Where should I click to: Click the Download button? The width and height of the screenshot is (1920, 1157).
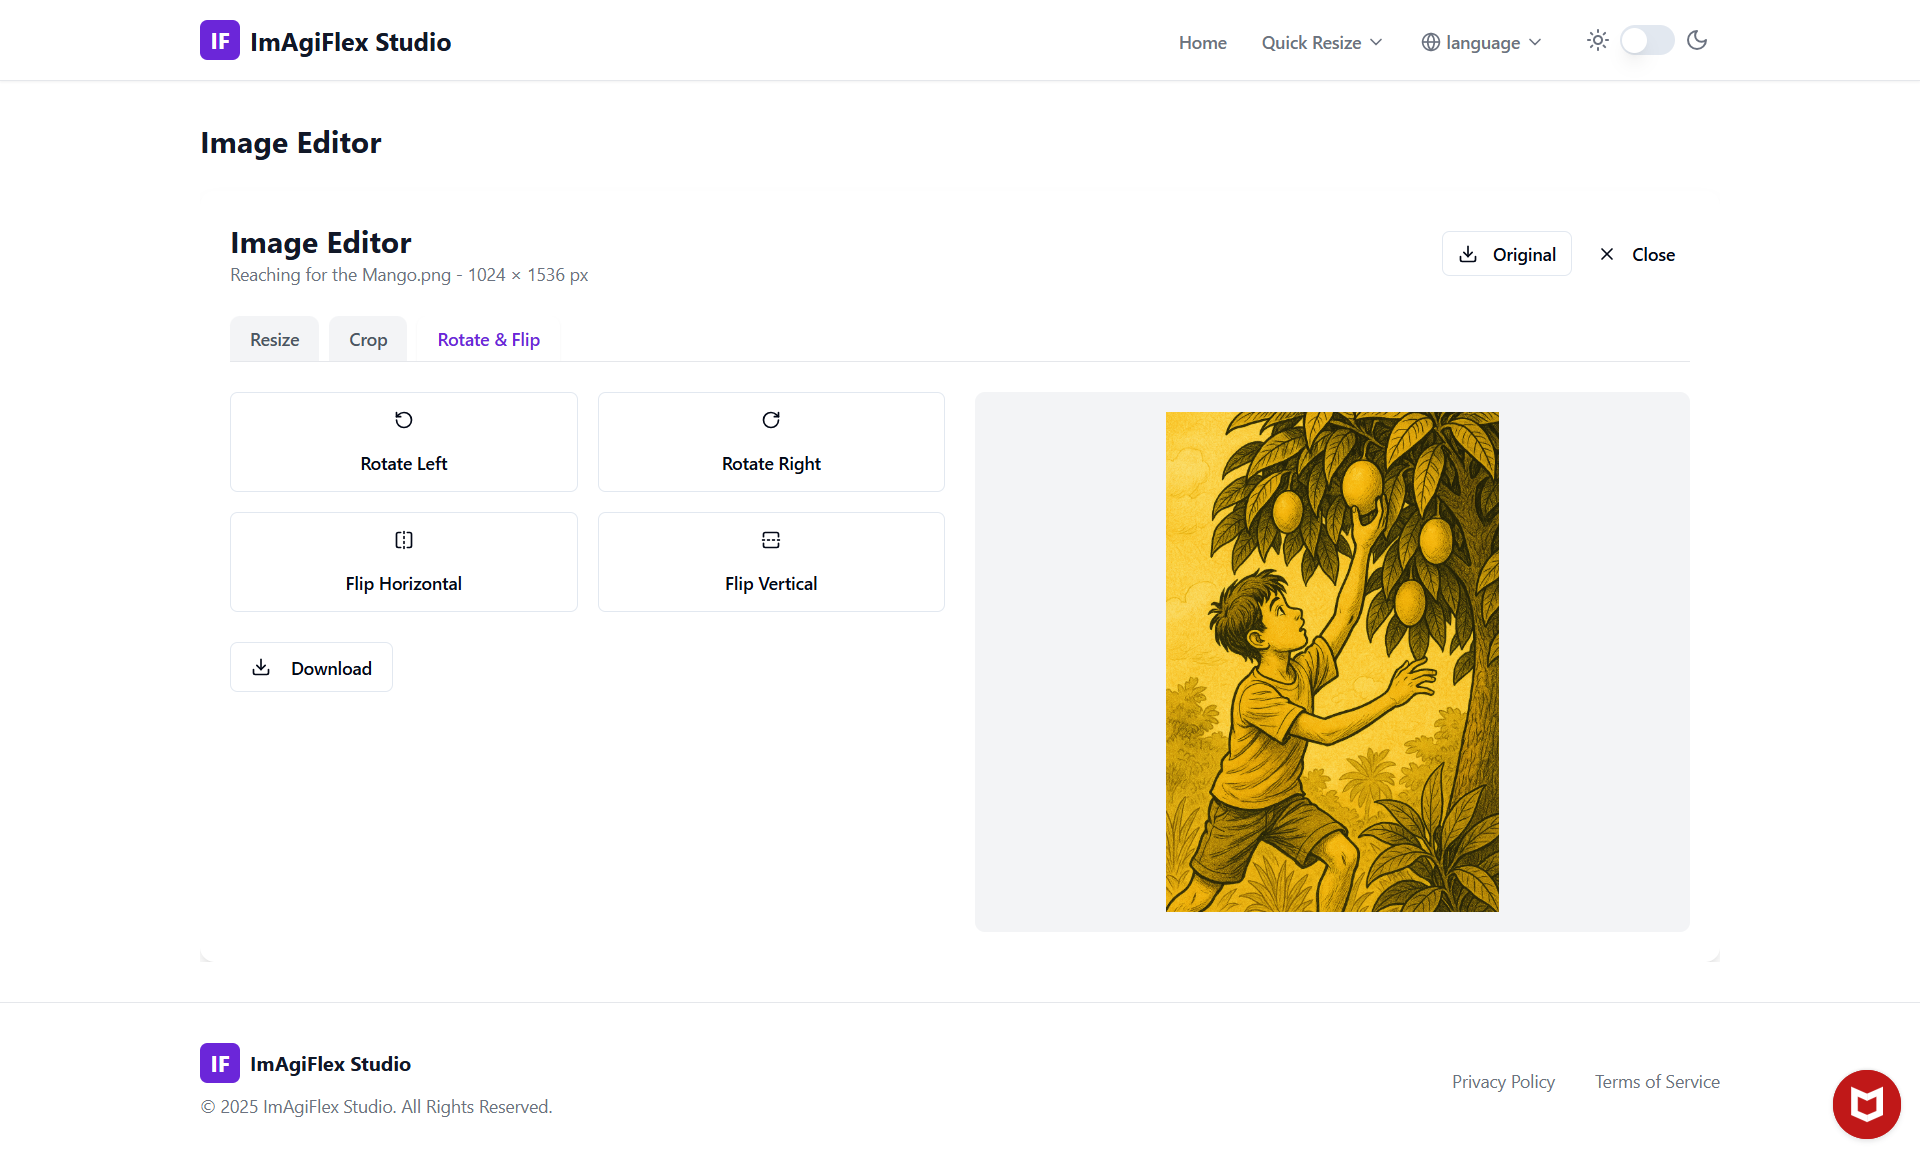310,667
